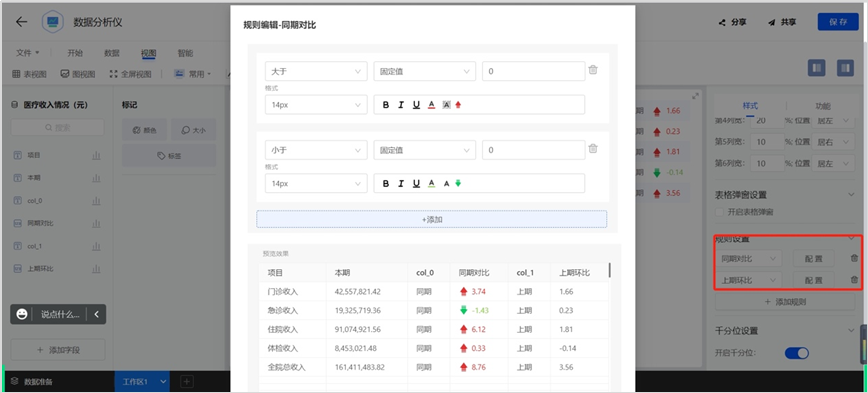Click the 表视图 toolbar item
This screenshot has height=393, width=868.
coord(29,74)
